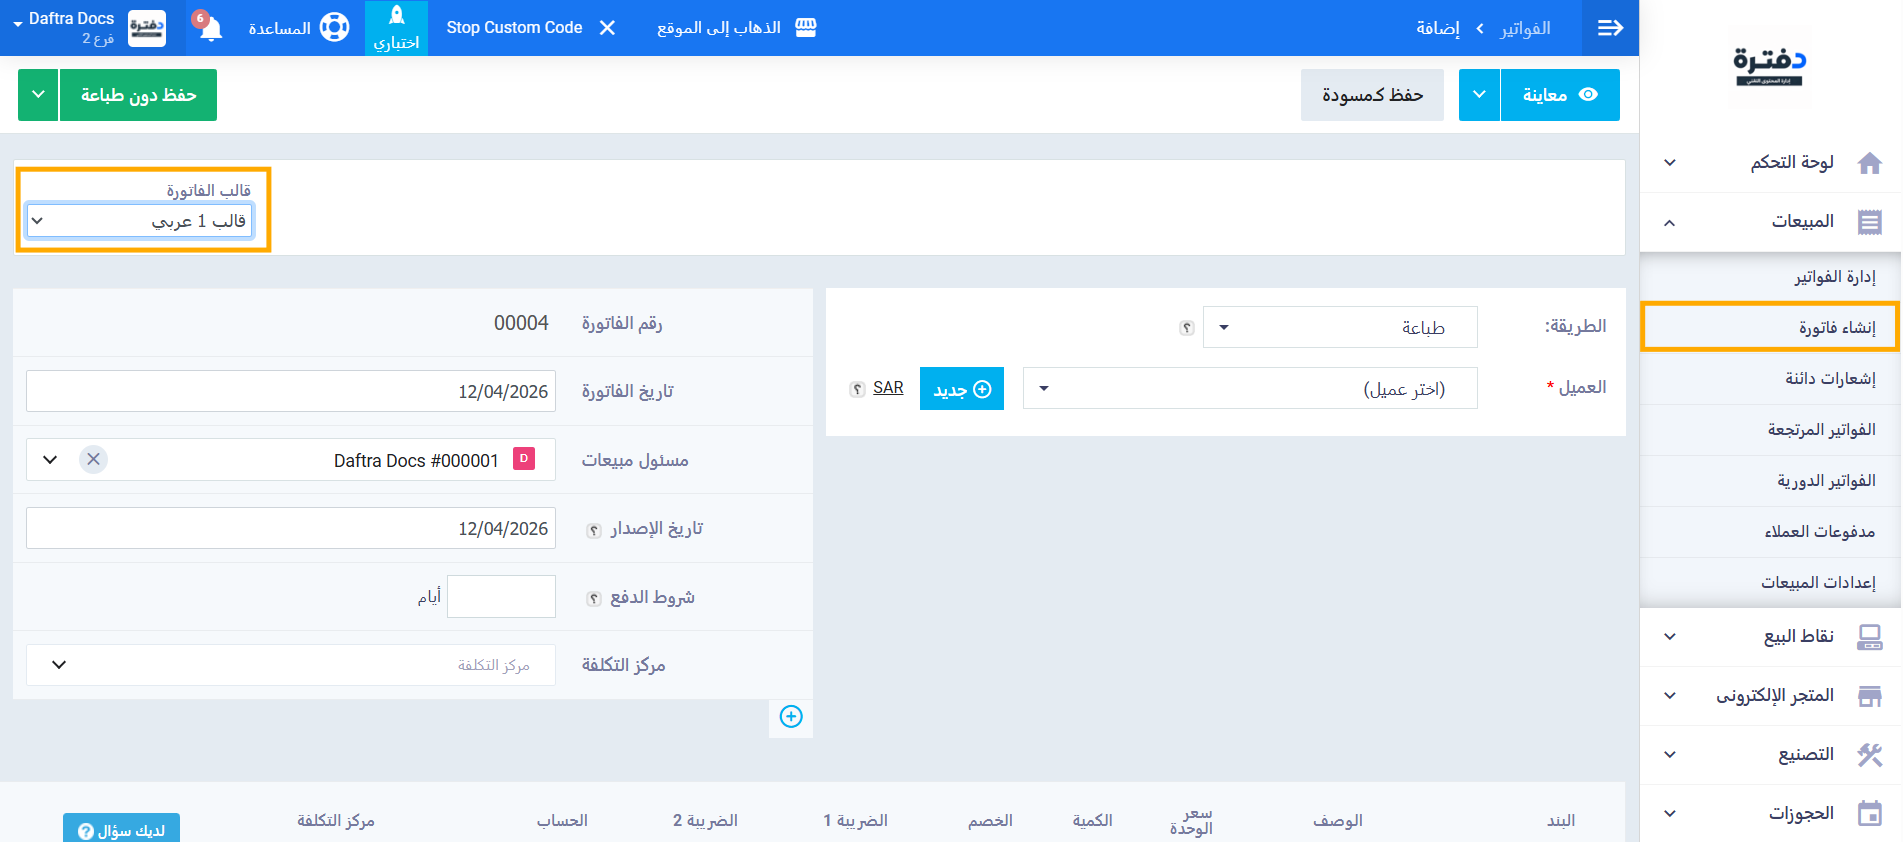Image resolution: width=1903 pixels, height=842 pixels.
Task: Click the invoice date input field
Action: coord(290,392)
